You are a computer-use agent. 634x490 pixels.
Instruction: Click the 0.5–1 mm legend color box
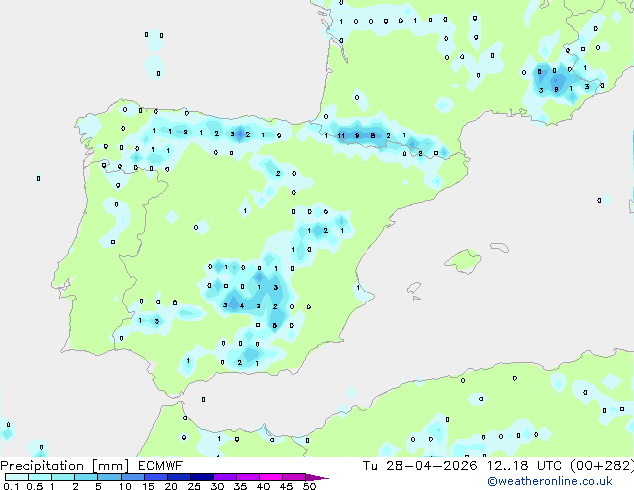[40, 477]
